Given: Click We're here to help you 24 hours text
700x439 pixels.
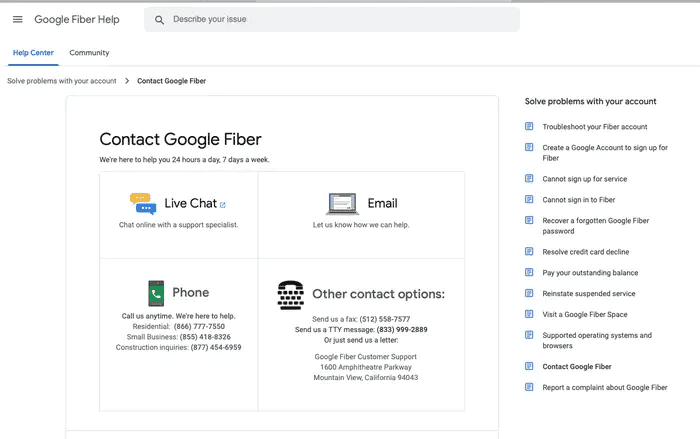Looking at the screenshot, I should coord(184,159).
